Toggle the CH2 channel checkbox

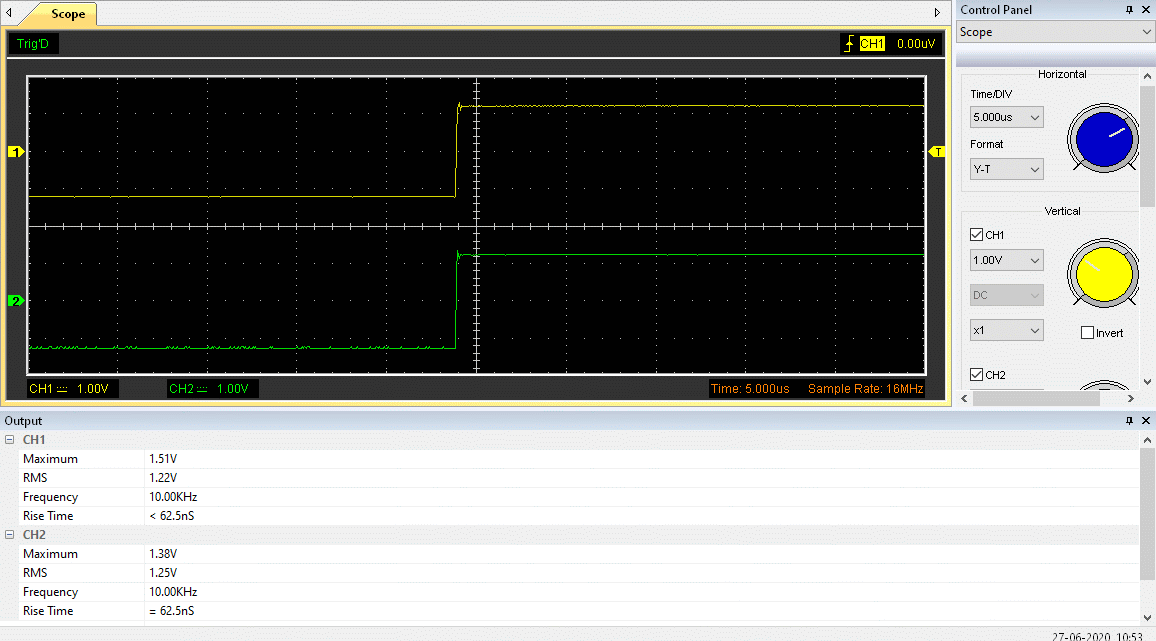976,375
